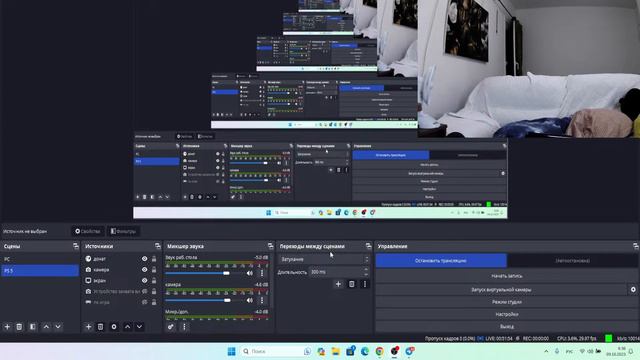
Task: Undock the Управление panel with its popout icon
Action: coord(636,246)
